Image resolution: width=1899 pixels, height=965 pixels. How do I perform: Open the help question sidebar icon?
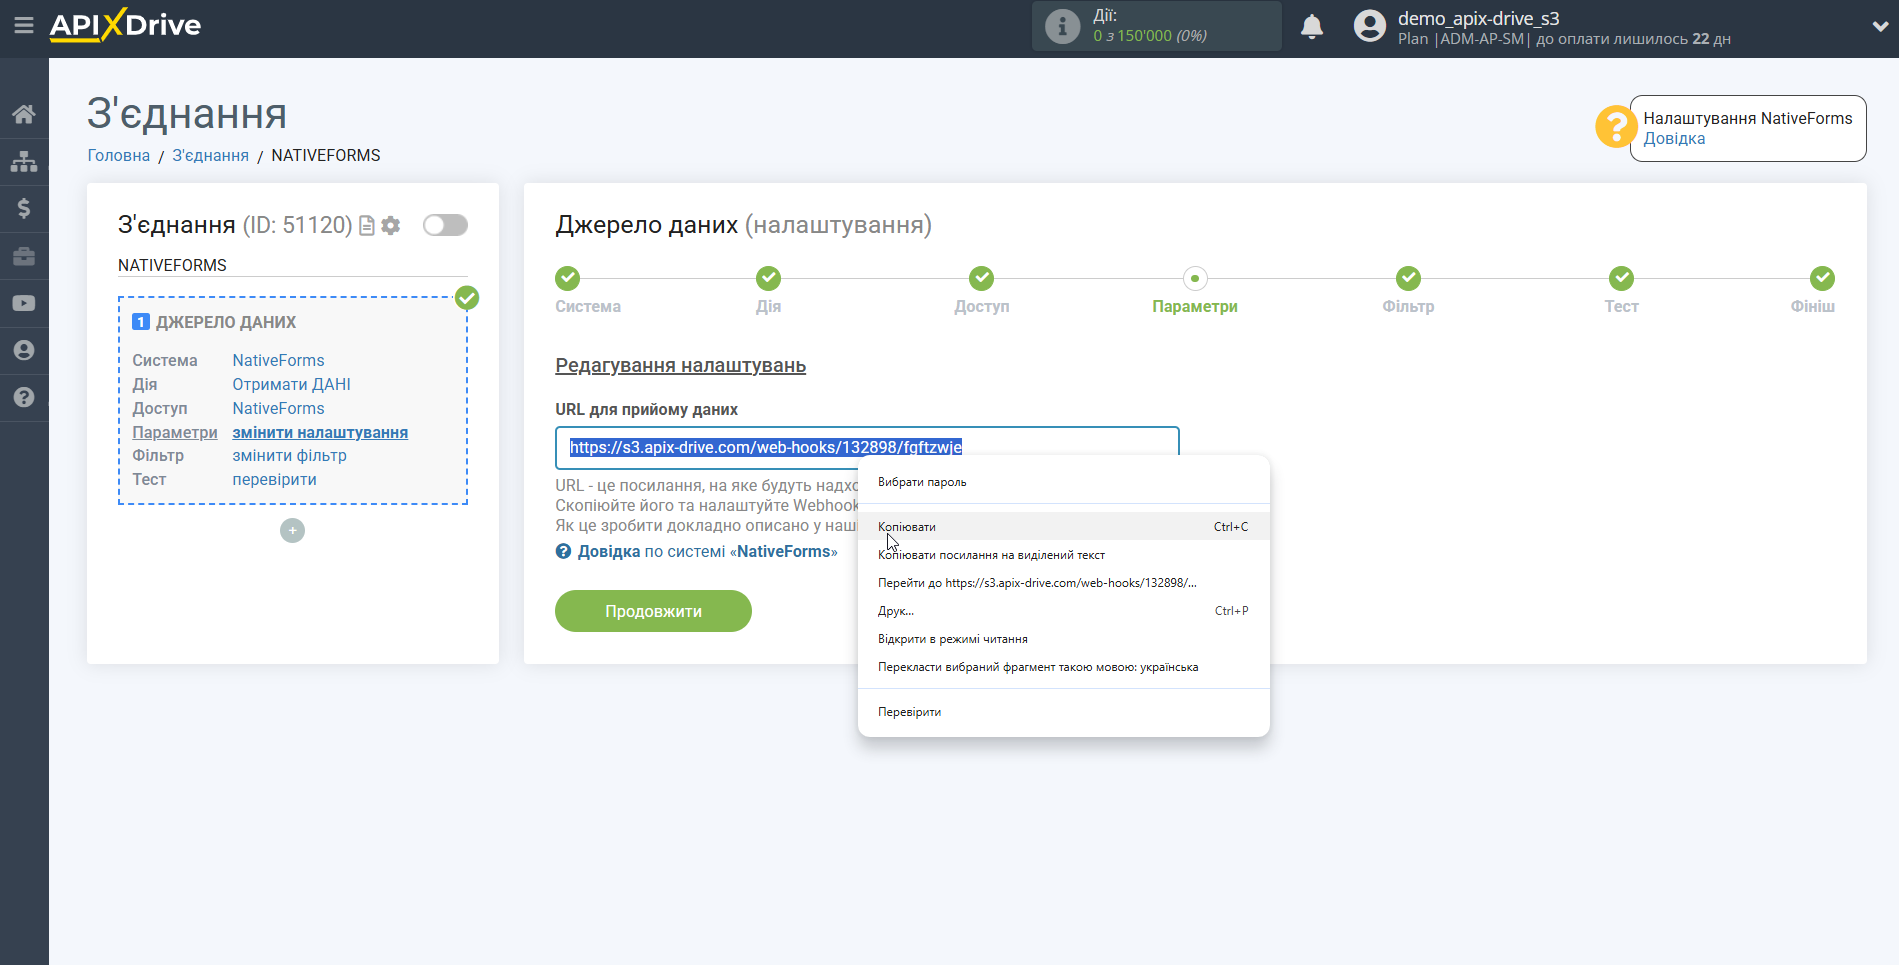point(24,397)
